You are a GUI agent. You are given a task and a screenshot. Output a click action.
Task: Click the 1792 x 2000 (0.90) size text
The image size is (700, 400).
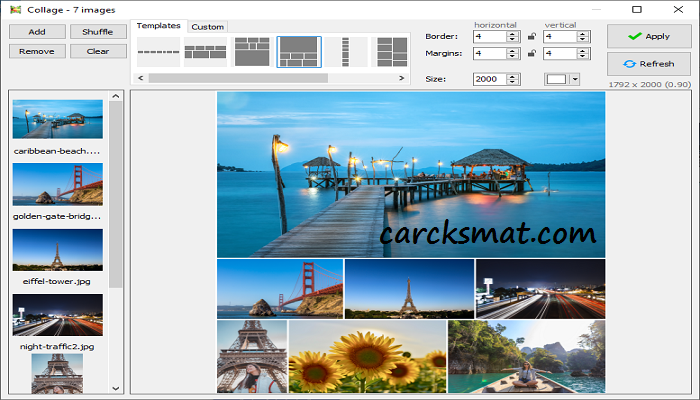pos(650,84)
